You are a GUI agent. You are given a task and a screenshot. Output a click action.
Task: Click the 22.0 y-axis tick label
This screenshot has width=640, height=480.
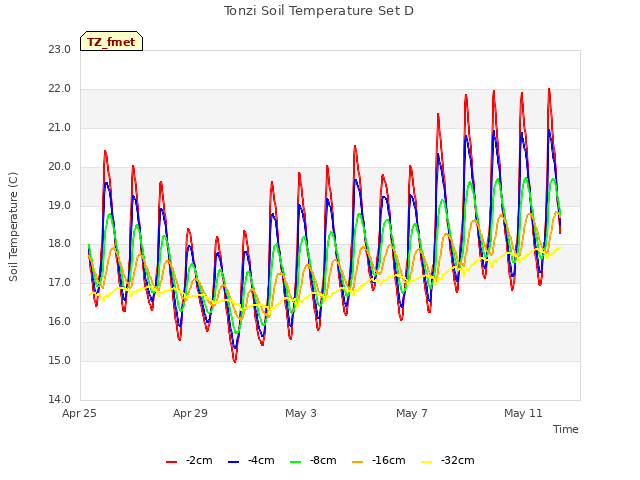60,89
